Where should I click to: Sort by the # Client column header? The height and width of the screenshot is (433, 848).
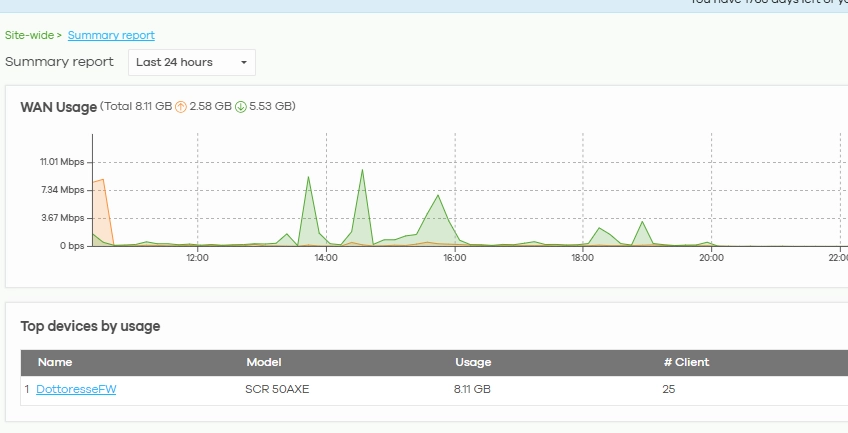686,362
